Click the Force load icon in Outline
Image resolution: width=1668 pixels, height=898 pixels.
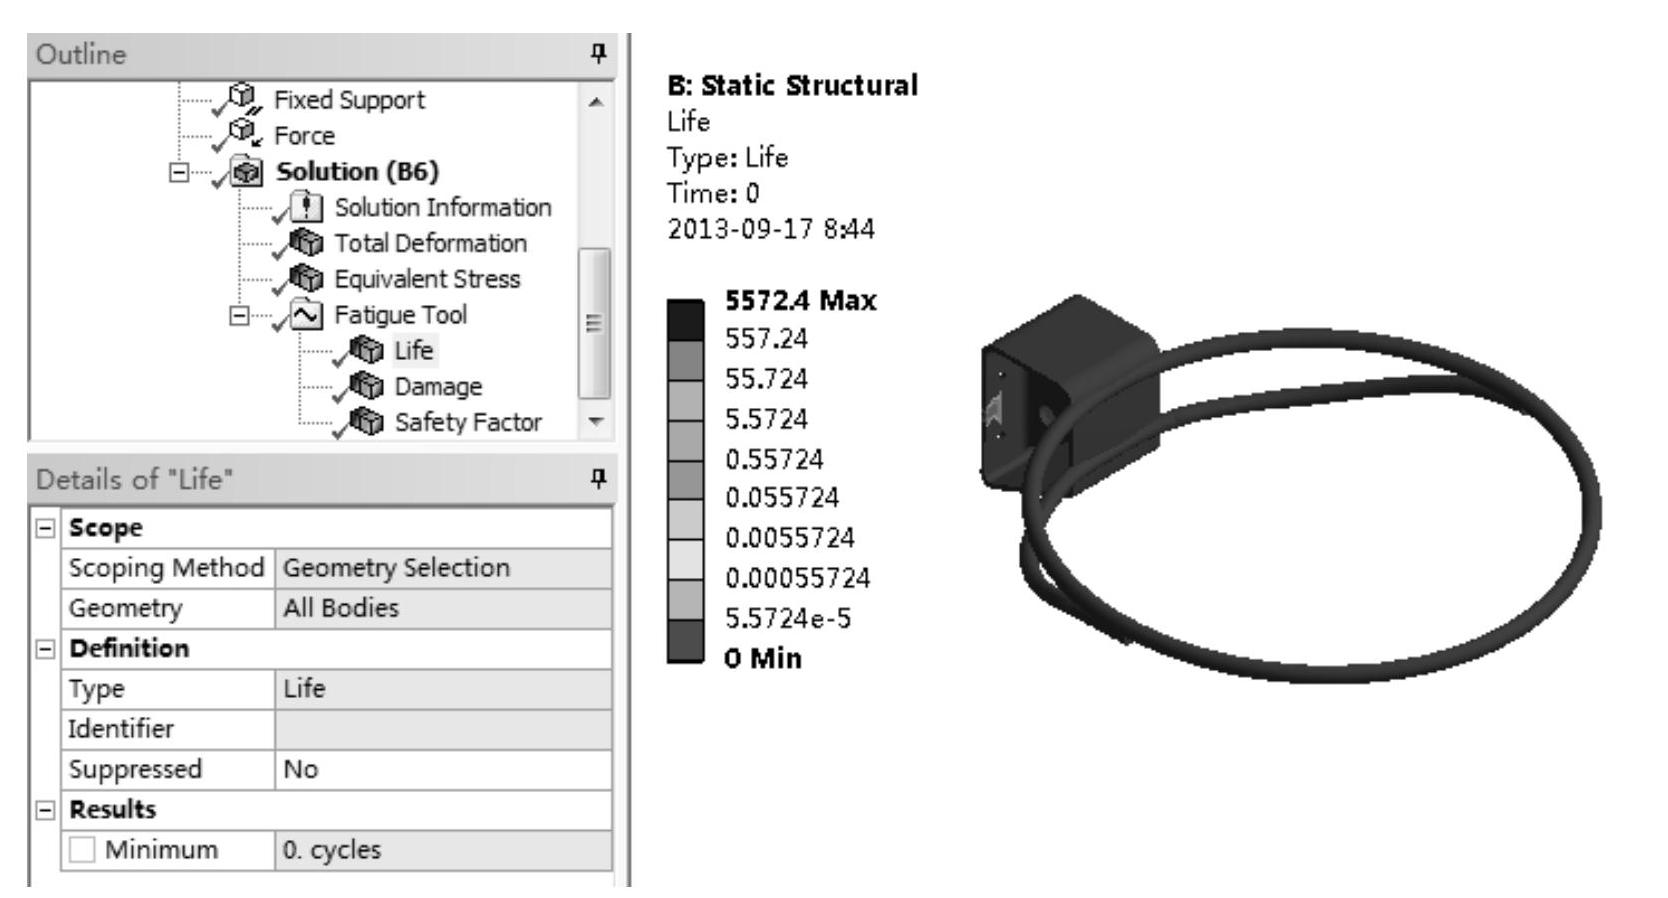point(242,134)
